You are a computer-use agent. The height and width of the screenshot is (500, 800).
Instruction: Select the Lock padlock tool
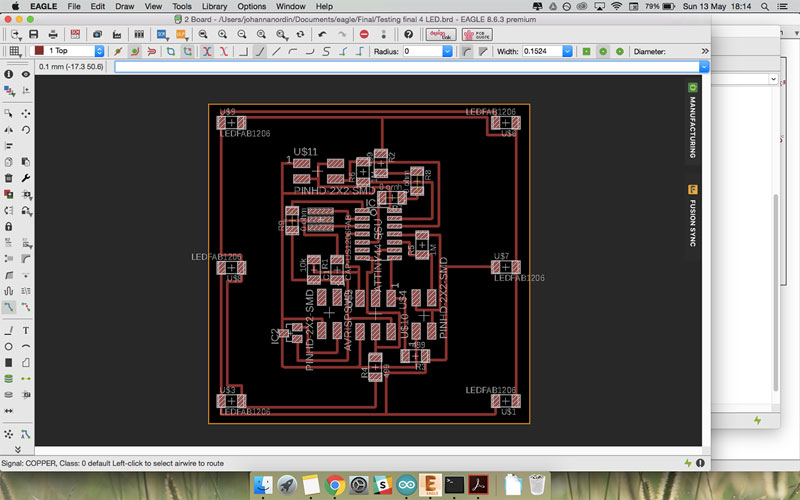tap(9, 227)
